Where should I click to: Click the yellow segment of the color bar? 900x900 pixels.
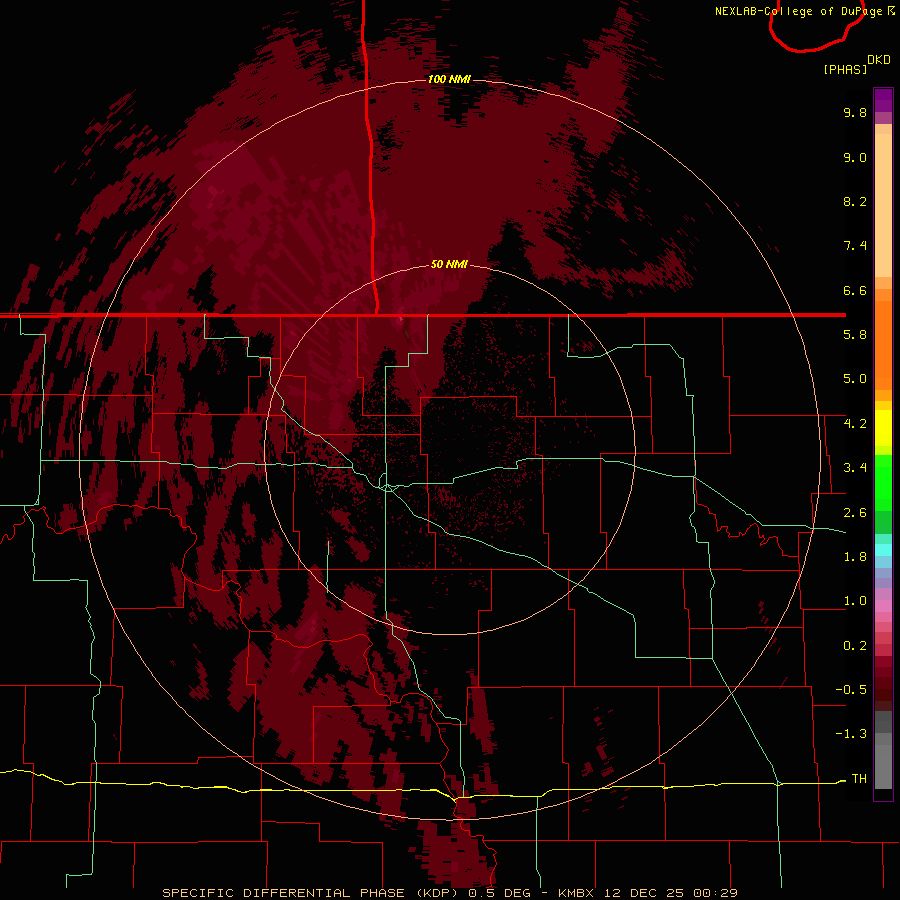883,428
